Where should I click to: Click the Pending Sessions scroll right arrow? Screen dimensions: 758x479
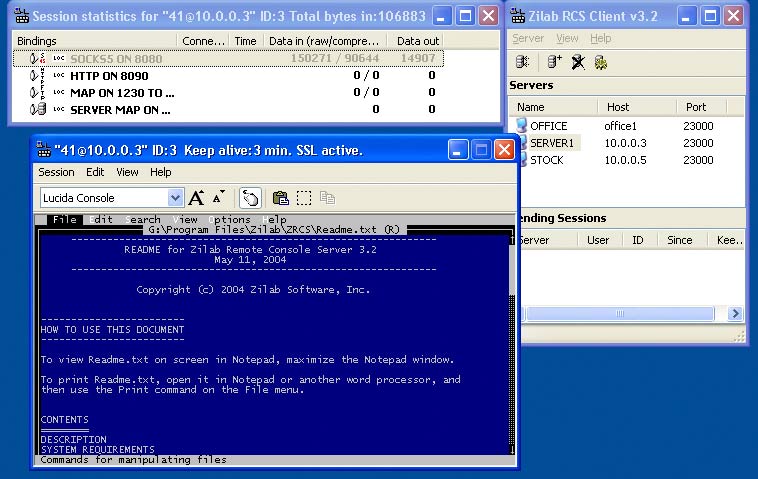[x=735, y=313]
